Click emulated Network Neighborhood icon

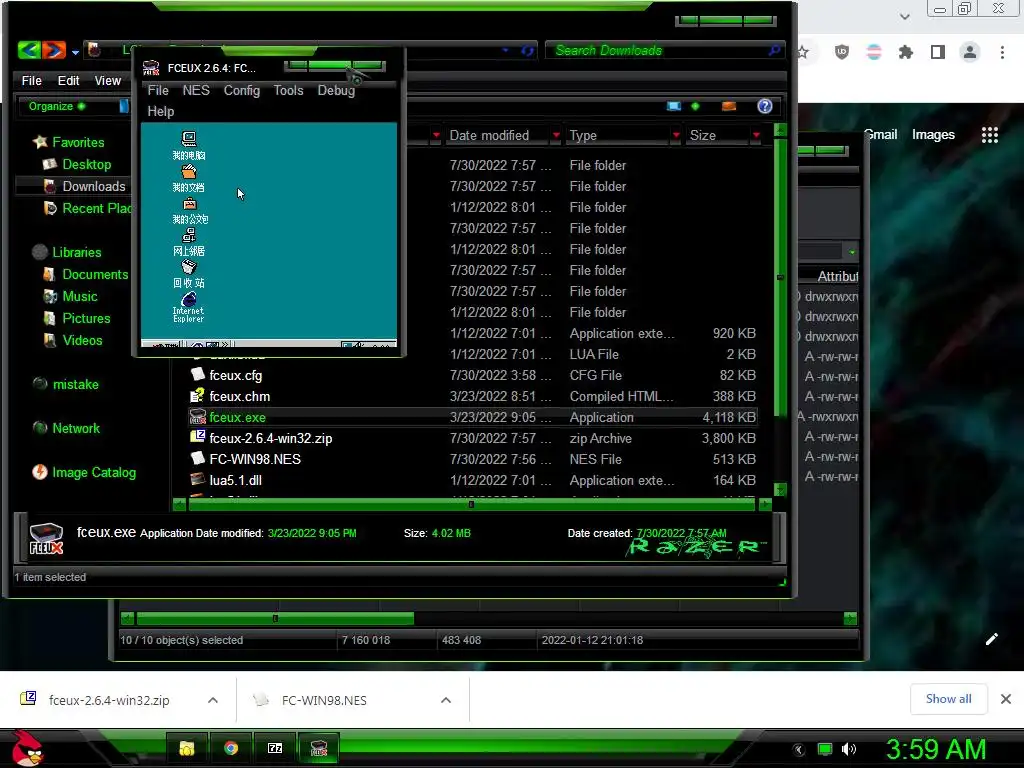pos(189,242)
